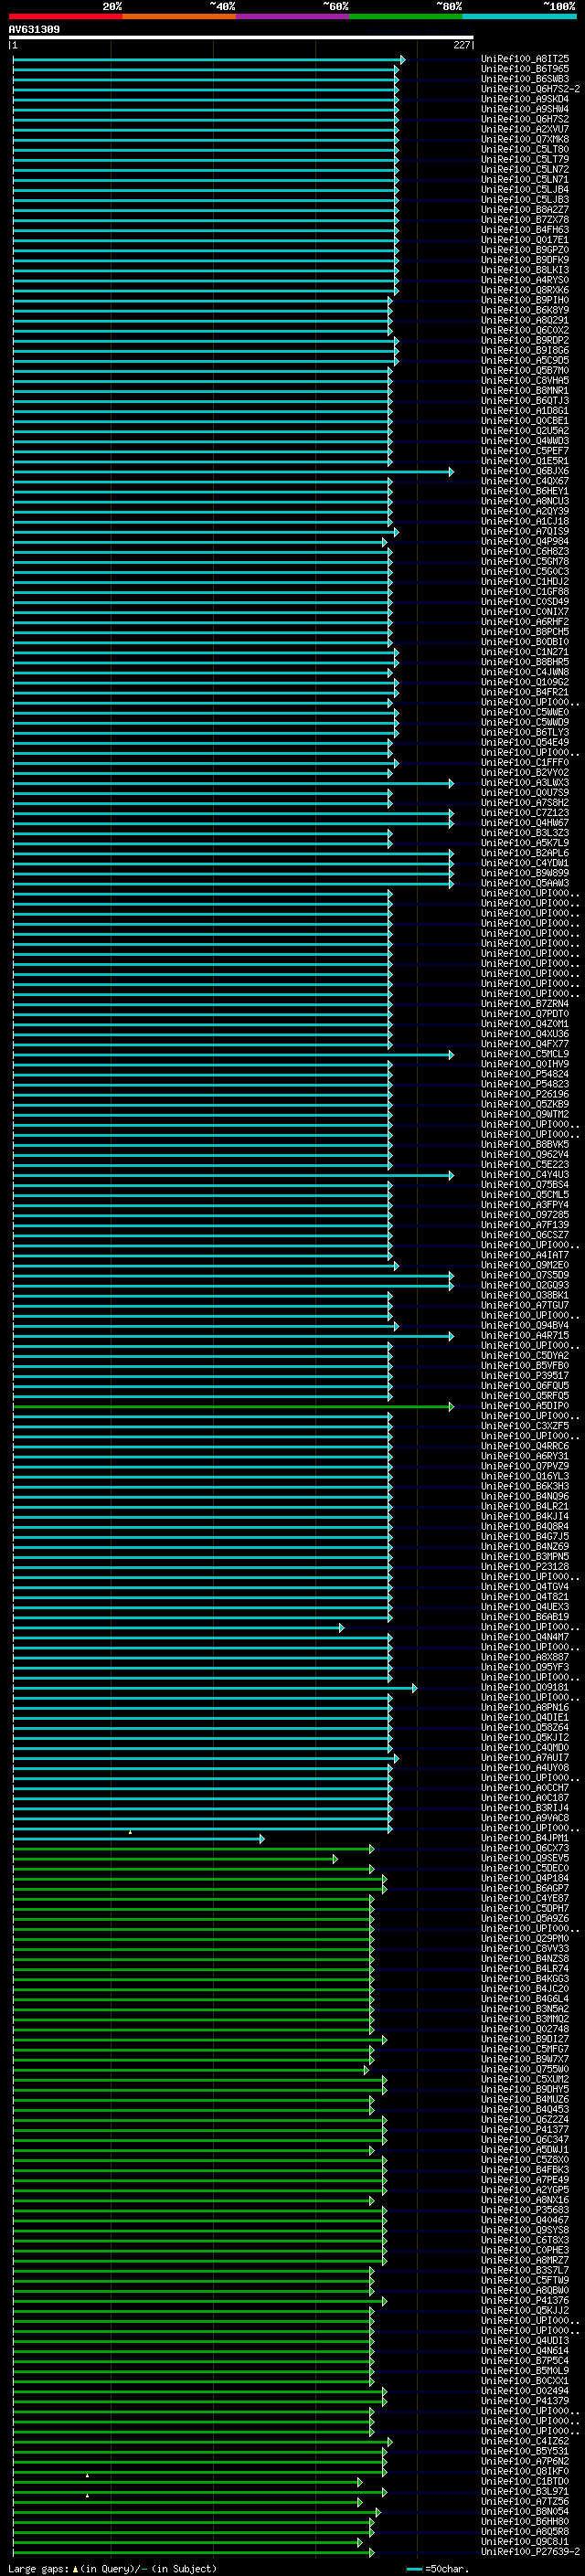The height and width of the screenshot is (2576, 585).
Task: Click hit label UniRef100_A5DIP0
Action: (525, 1406)
